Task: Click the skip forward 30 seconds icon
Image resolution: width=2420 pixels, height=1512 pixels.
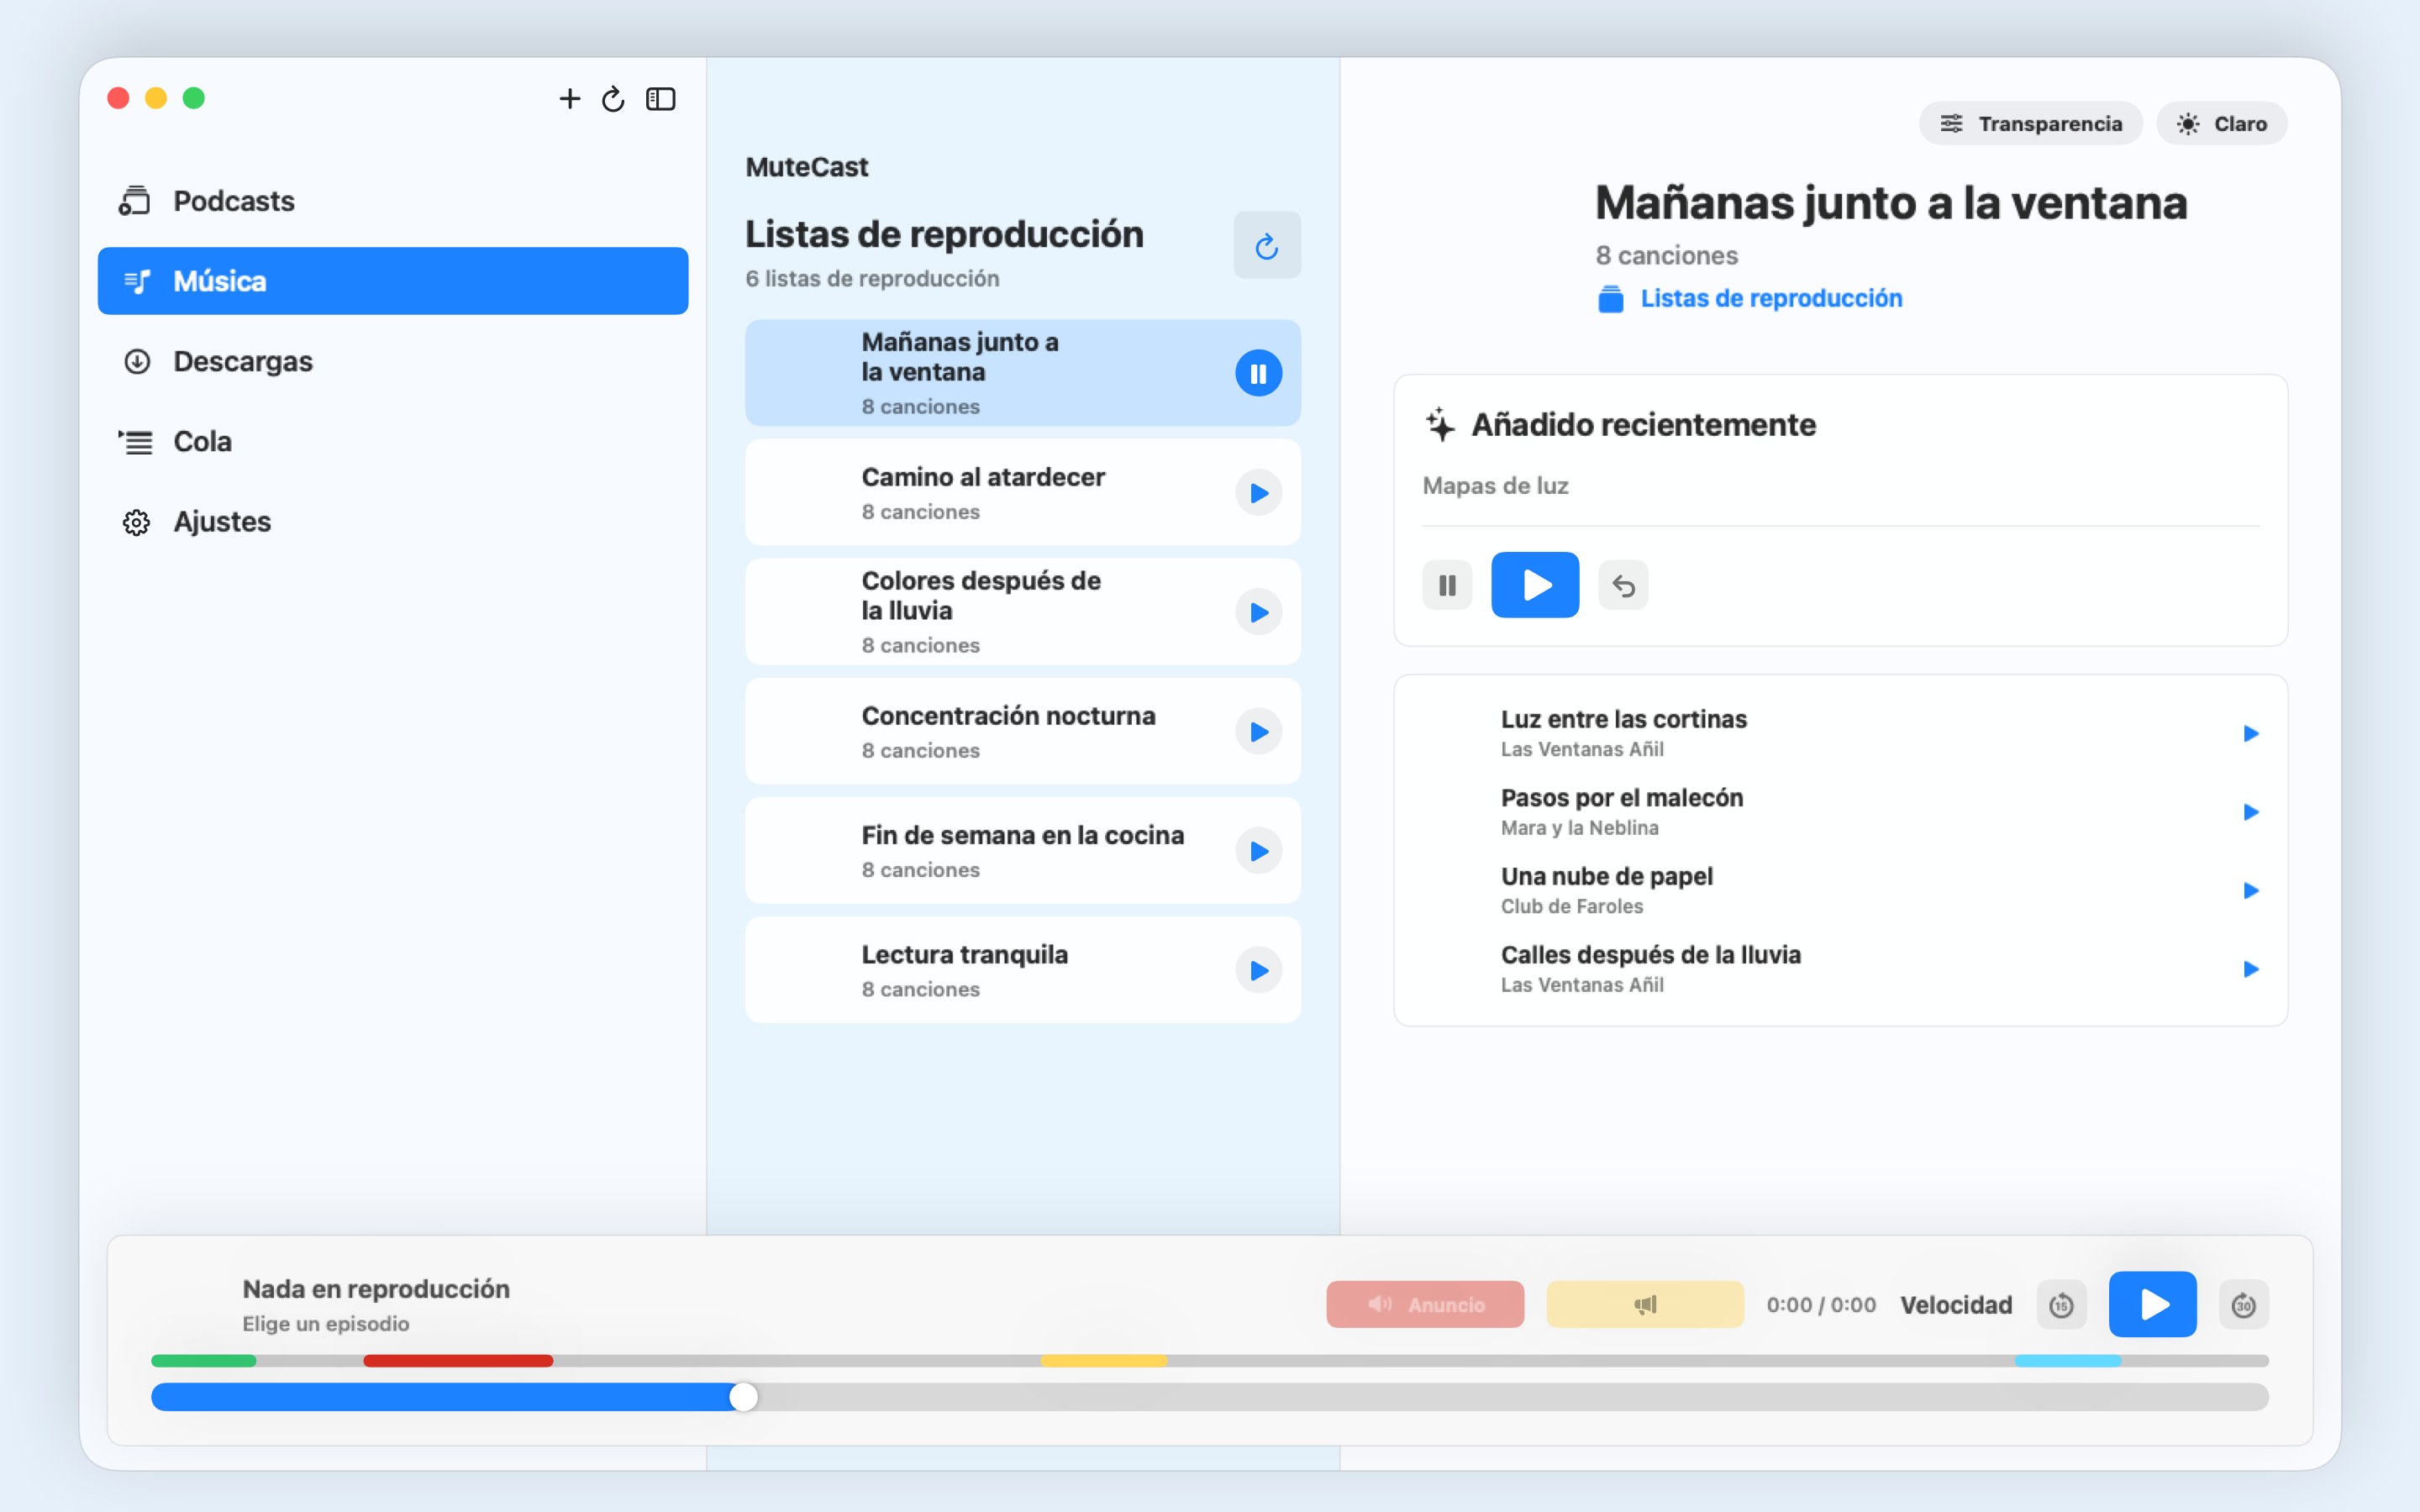Action: (x=2243, y=1305)
